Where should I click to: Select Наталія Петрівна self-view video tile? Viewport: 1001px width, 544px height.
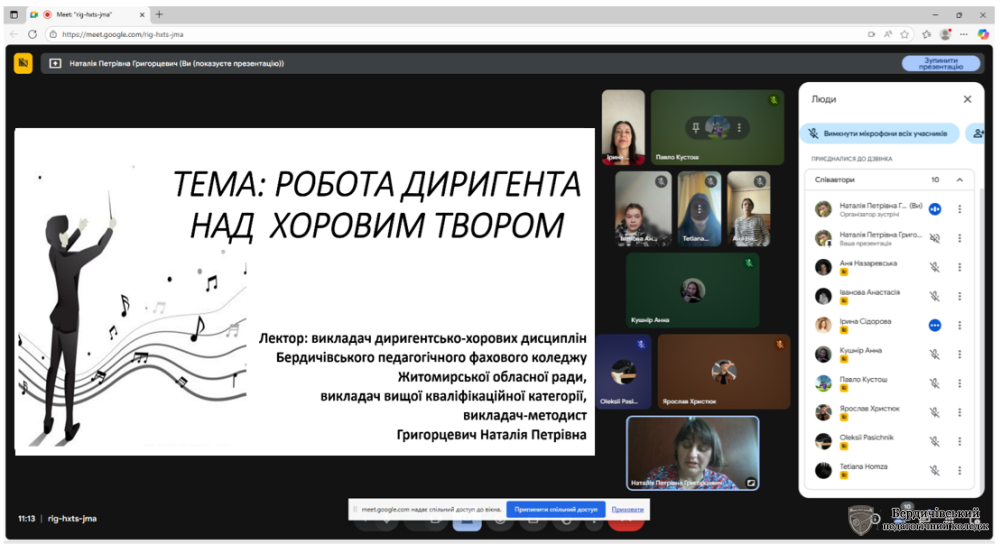pos(692,453)
